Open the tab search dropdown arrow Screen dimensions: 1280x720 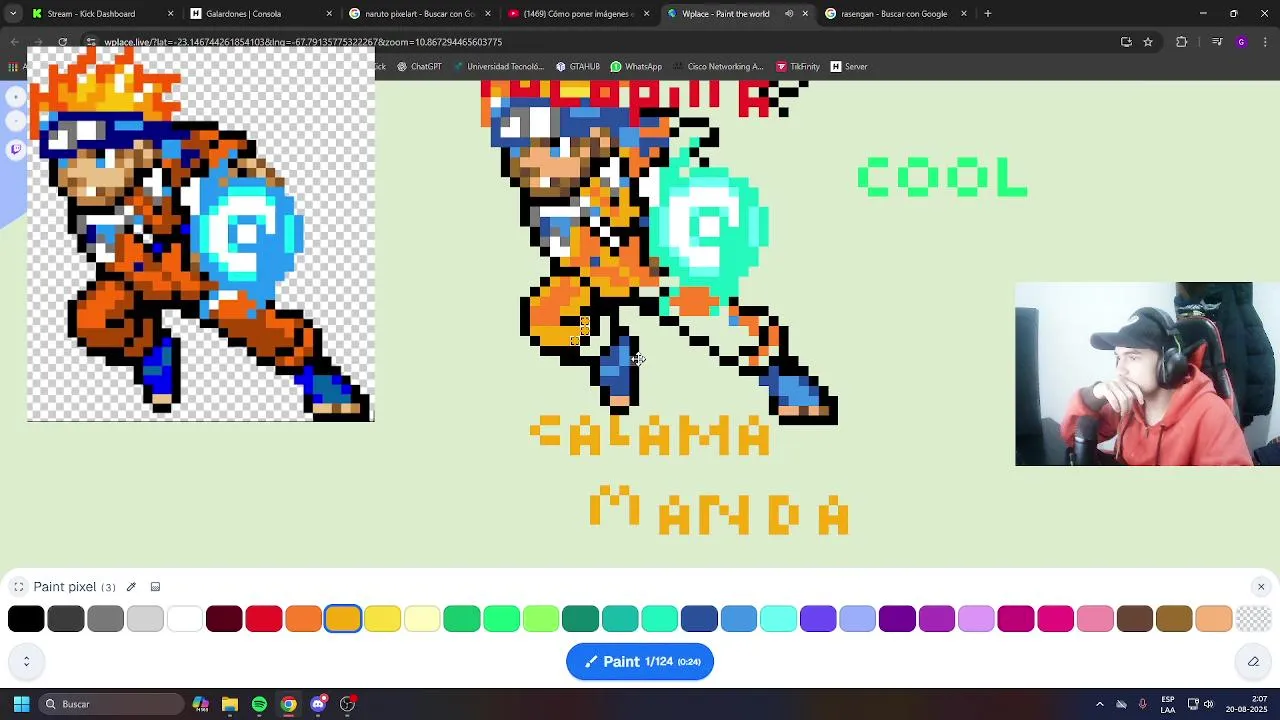[13, 14]
